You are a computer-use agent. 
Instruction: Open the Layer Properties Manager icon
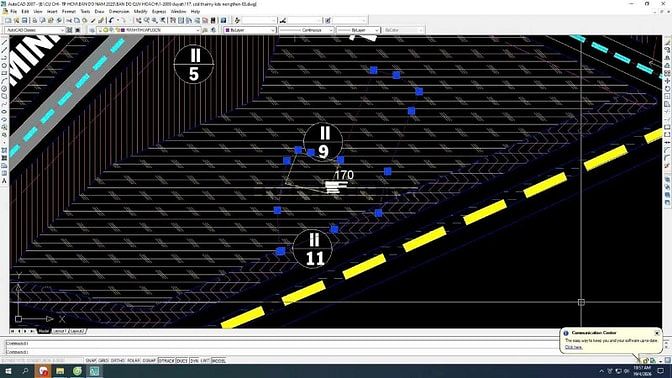click(x=92, y=30)
